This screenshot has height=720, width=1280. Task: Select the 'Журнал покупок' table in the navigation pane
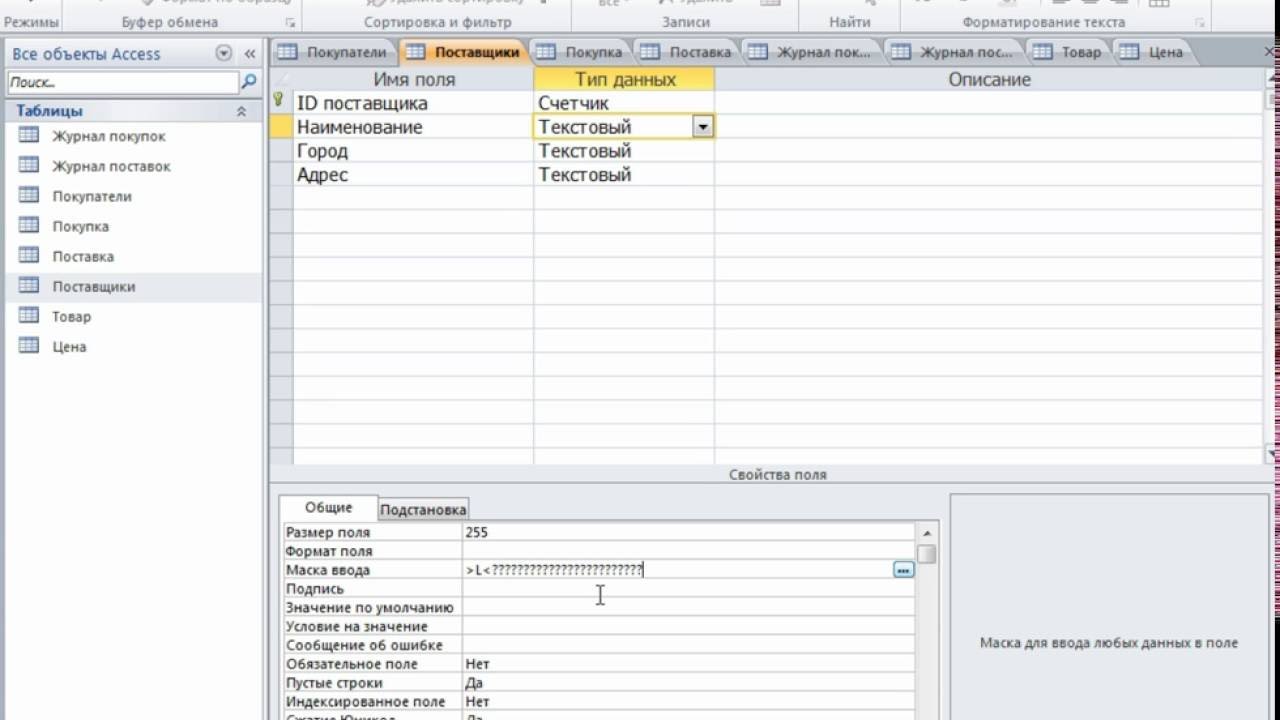coord(109,136)
